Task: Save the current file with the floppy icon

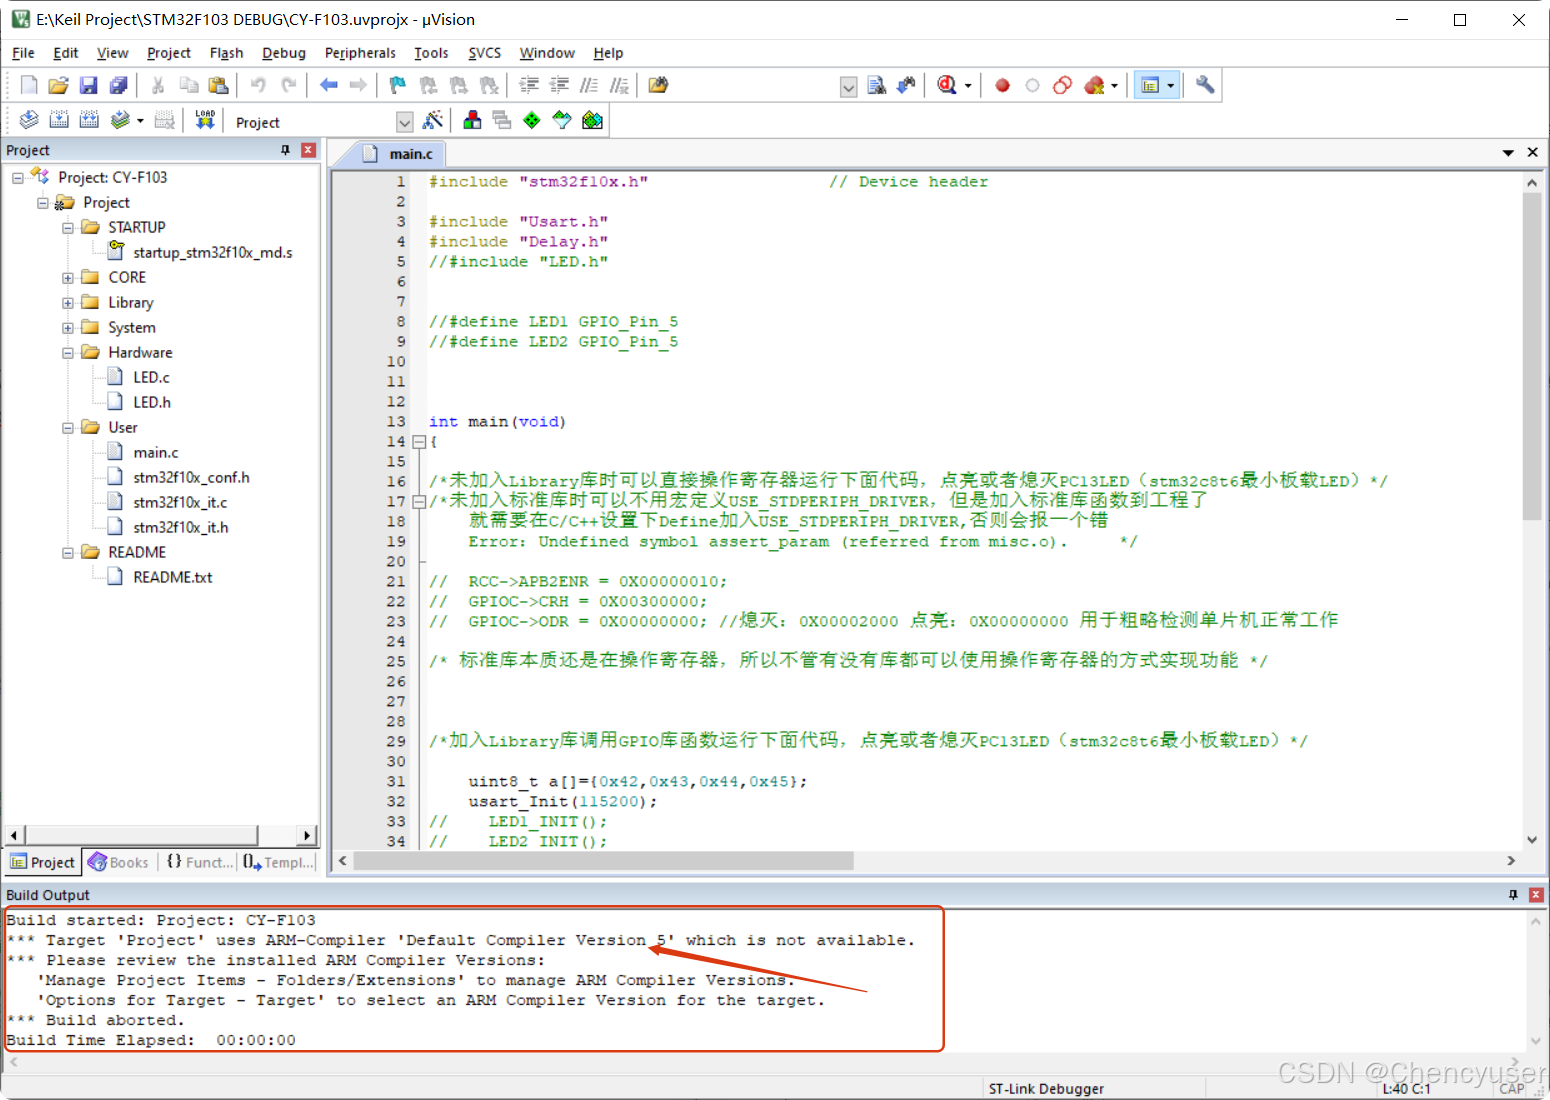Action: click(x=88, y=86)
